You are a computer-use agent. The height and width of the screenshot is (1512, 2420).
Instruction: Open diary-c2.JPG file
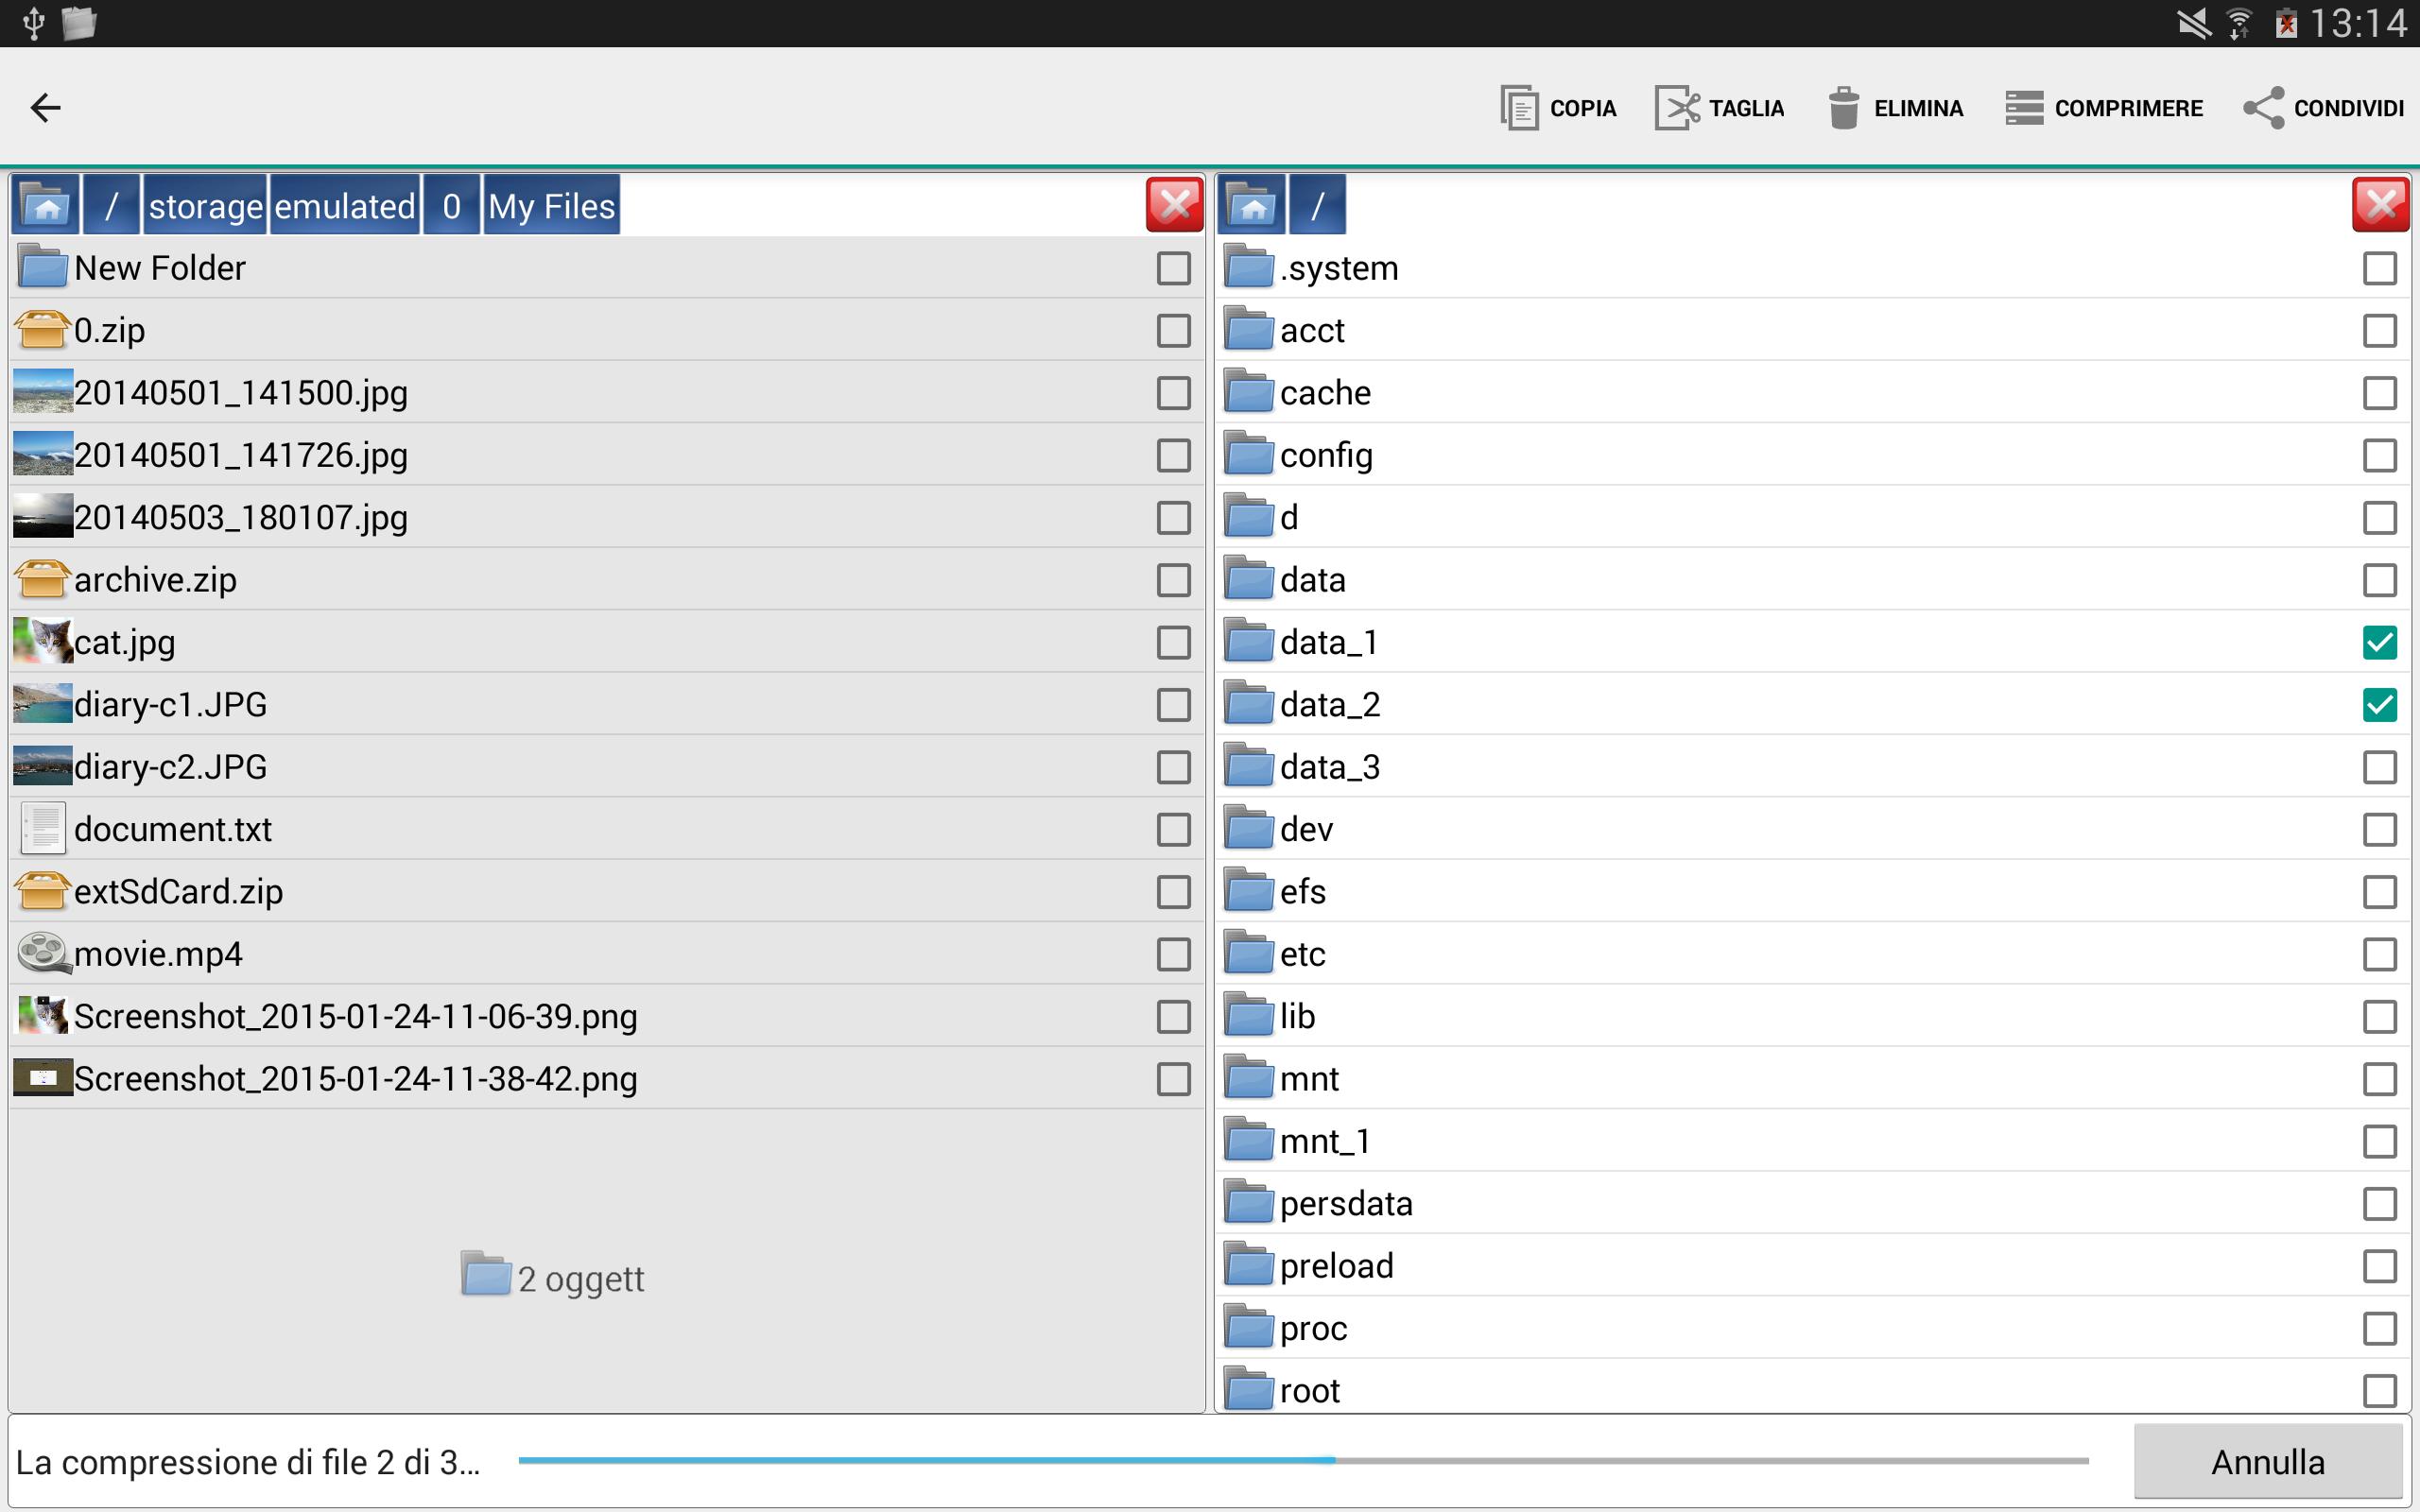click(606, 766)
